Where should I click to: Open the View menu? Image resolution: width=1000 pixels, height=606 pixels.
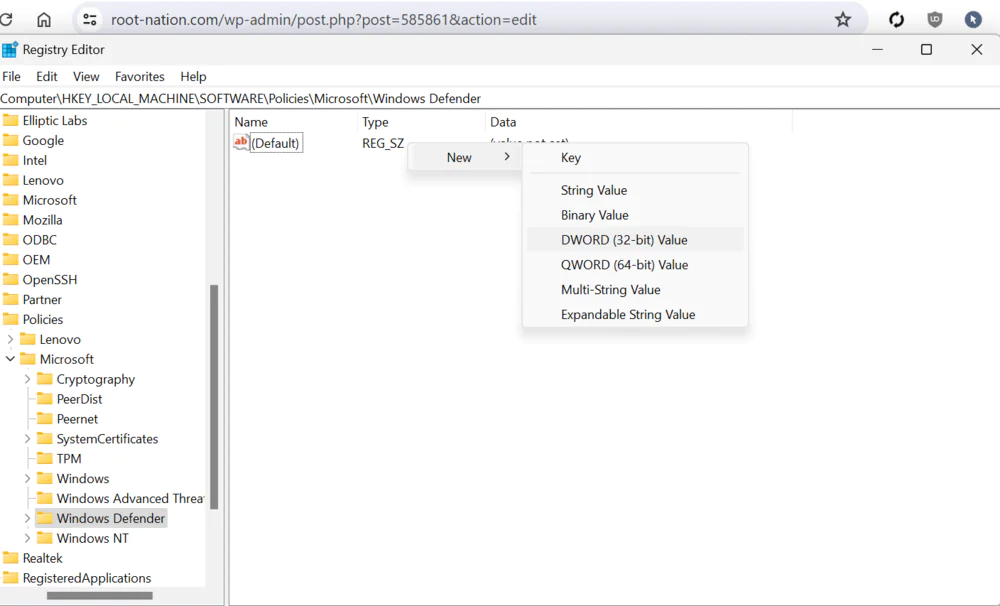coord(86,77)
